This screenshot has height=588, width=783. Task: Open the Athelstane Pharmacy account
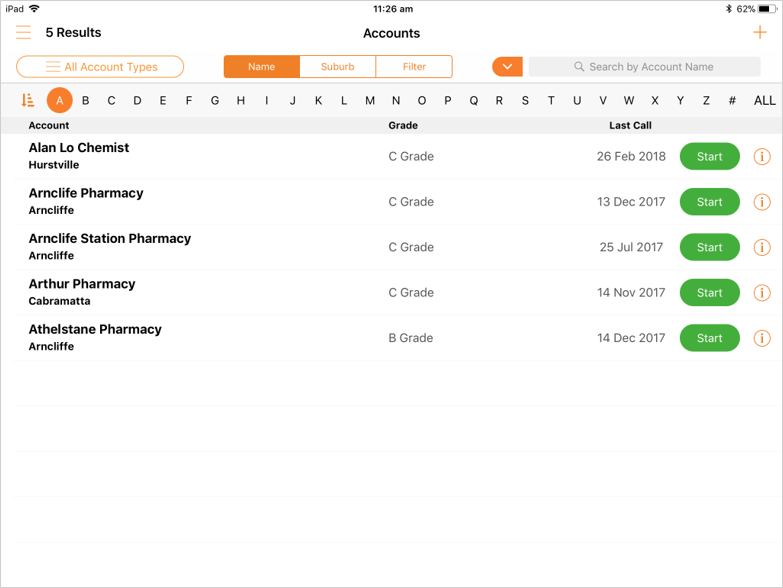tap(95, 329)
